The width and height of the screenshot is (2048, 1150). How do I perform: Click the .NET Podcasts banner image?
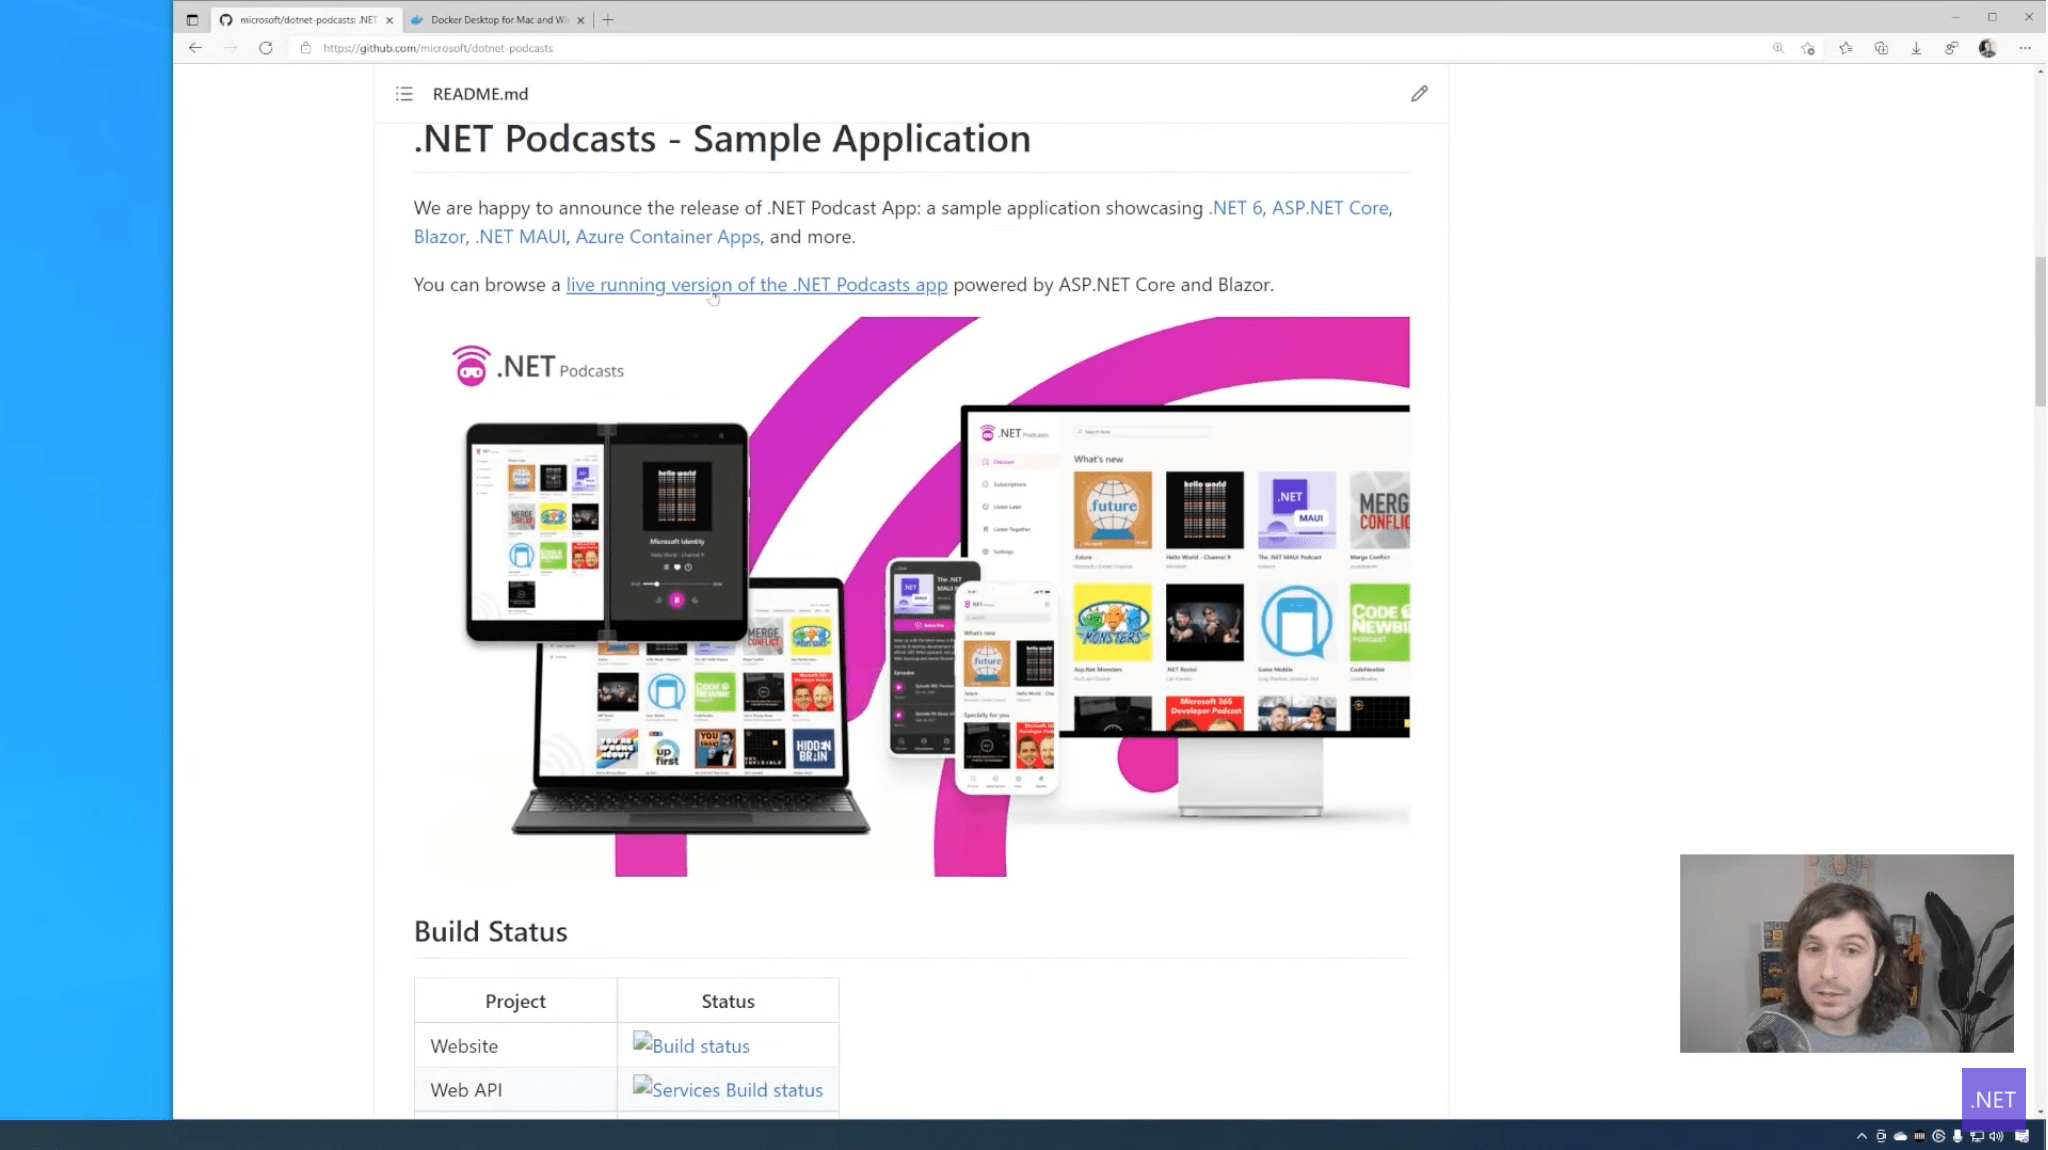tap(912, 596)
